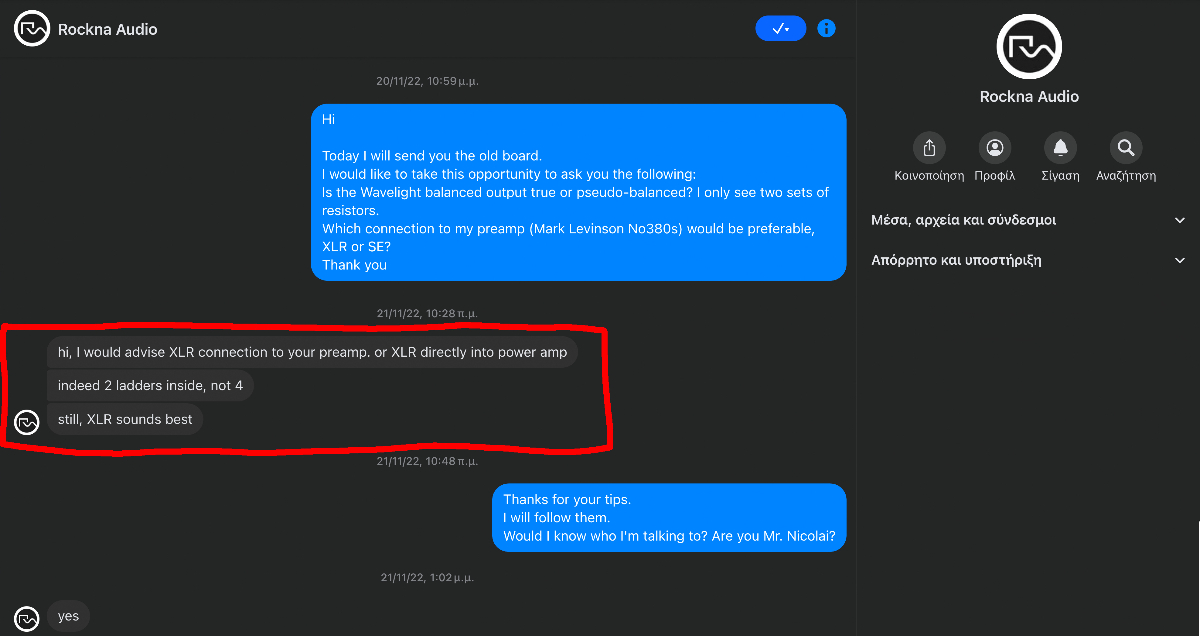Click the Rockna Audio logo in the chat header
Viewport: 1200px width, 636px height.
pyautogui.click(x=32, y=29)
